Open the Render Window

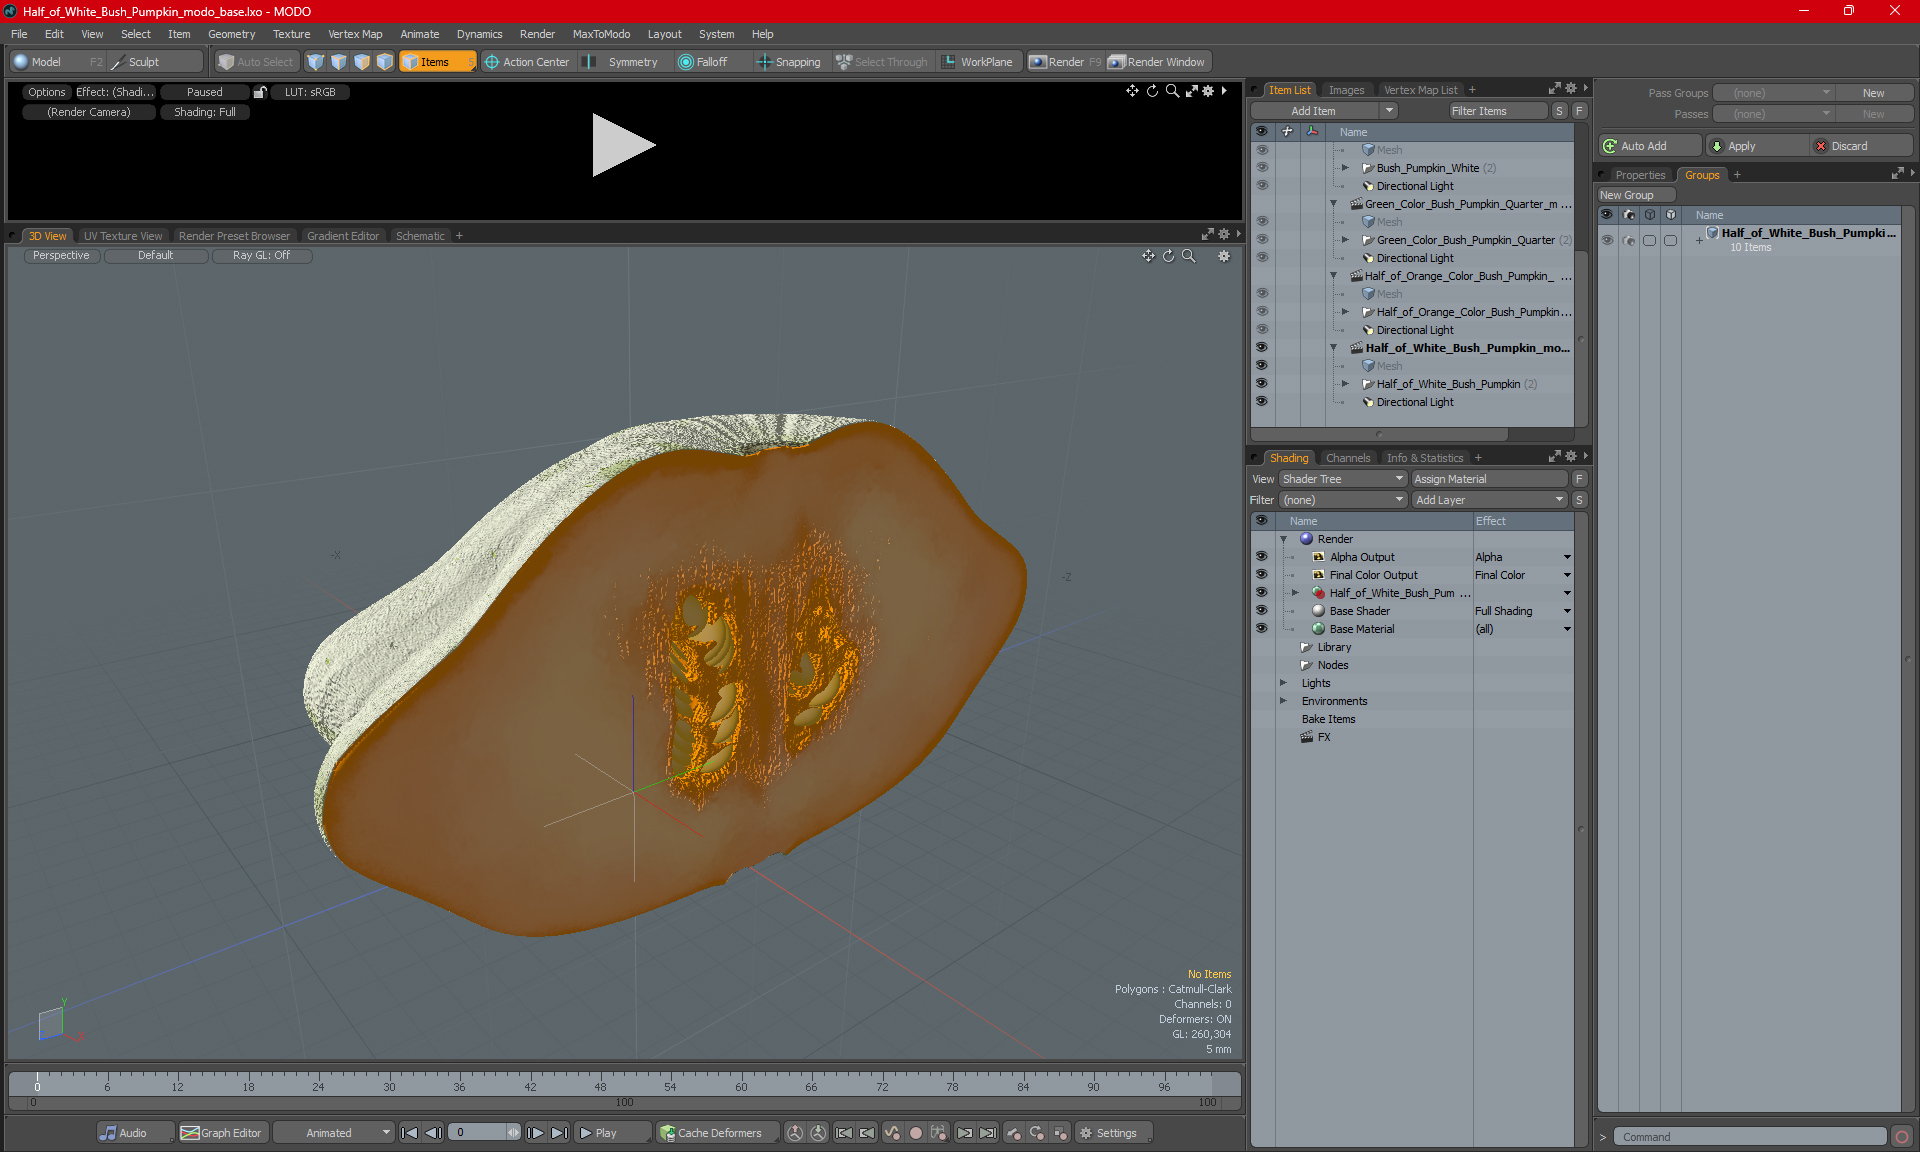tap(1157, 62)
